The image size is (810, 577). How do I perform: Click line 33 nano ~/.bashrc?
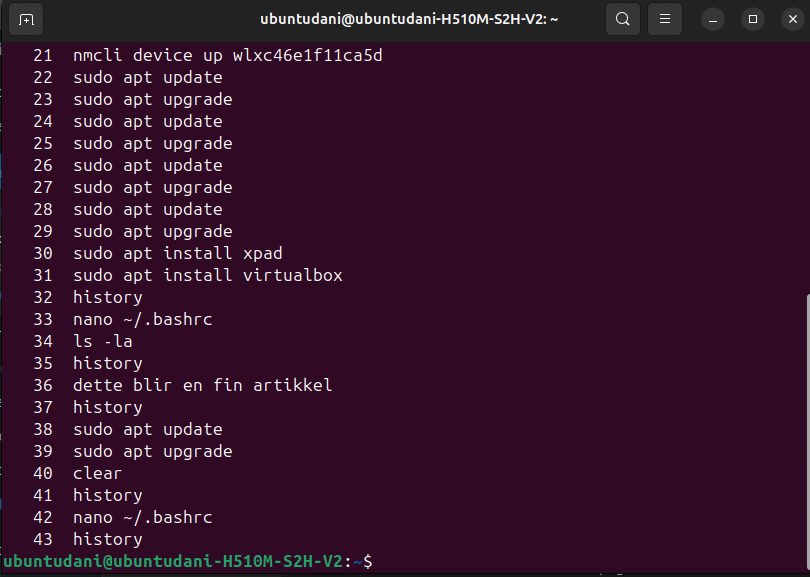tap(122, 319)
